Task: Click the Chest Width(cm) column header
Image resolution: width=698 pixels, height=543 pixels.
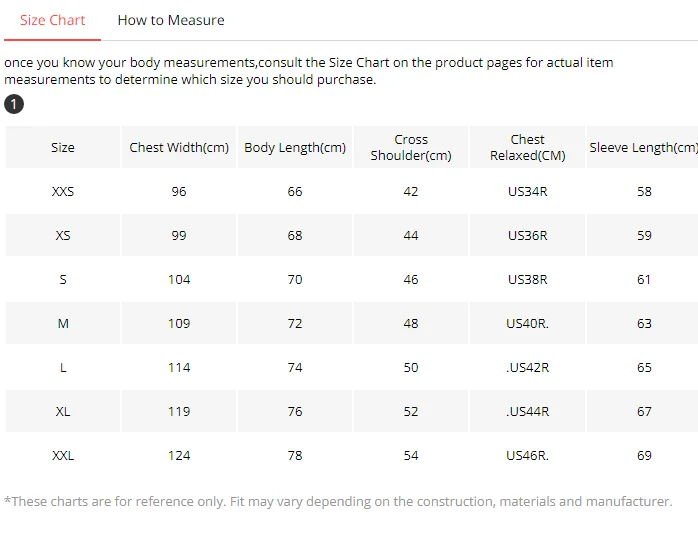Action: coord(179,147)
